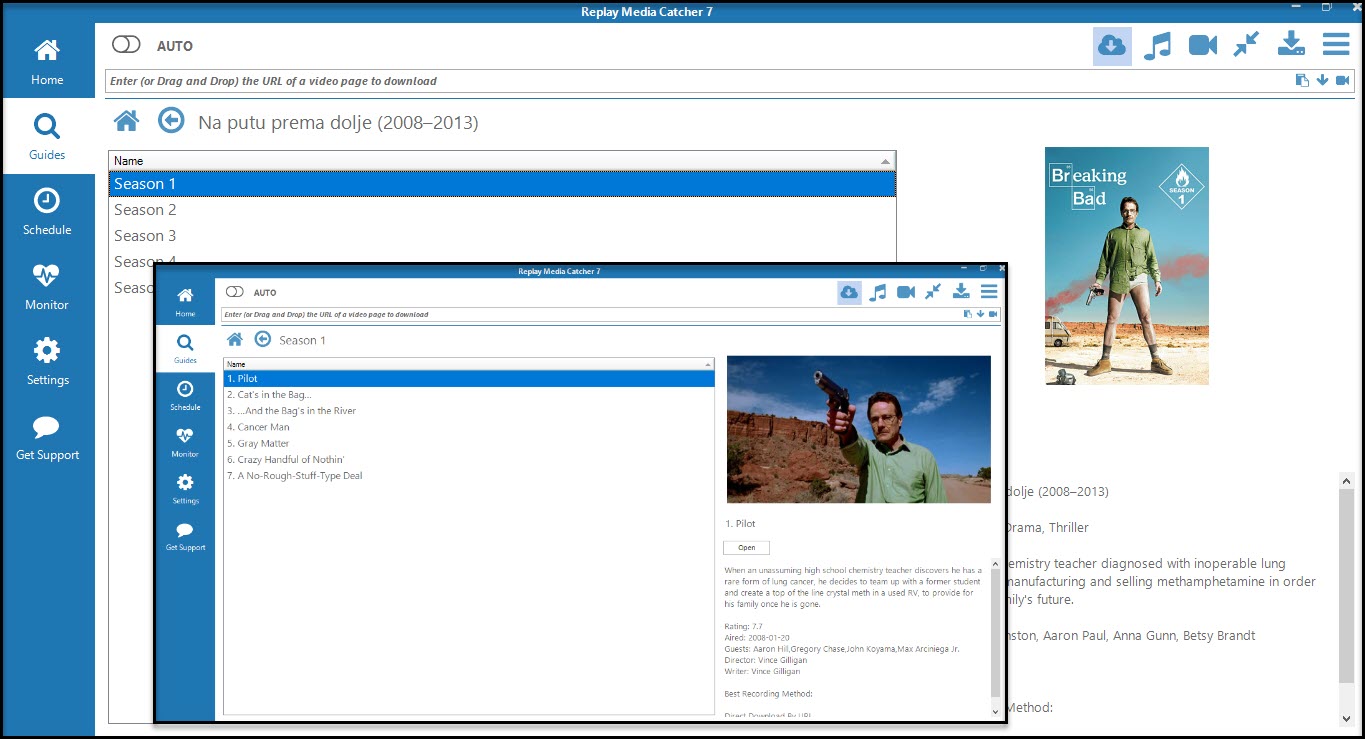Click the Breaking Bad Season 1 poster
The height and width of the screenshot is (739, 1365).
point(1126,265)
